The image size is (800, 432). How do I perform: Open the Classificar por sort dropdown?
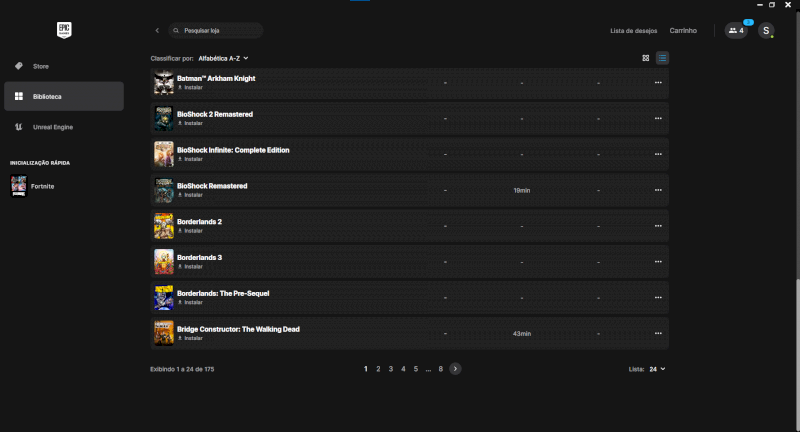point(223,58)
